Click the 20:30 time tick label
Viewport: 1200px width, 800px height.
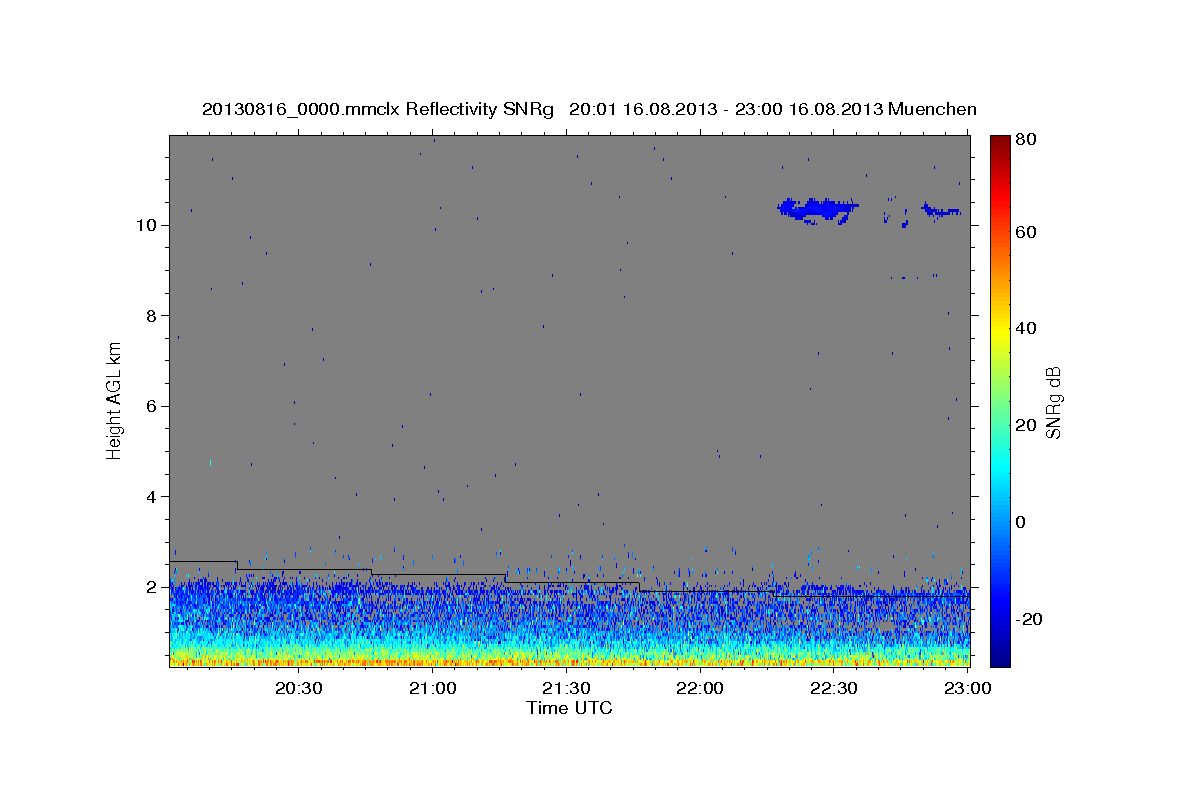(298, 688)
